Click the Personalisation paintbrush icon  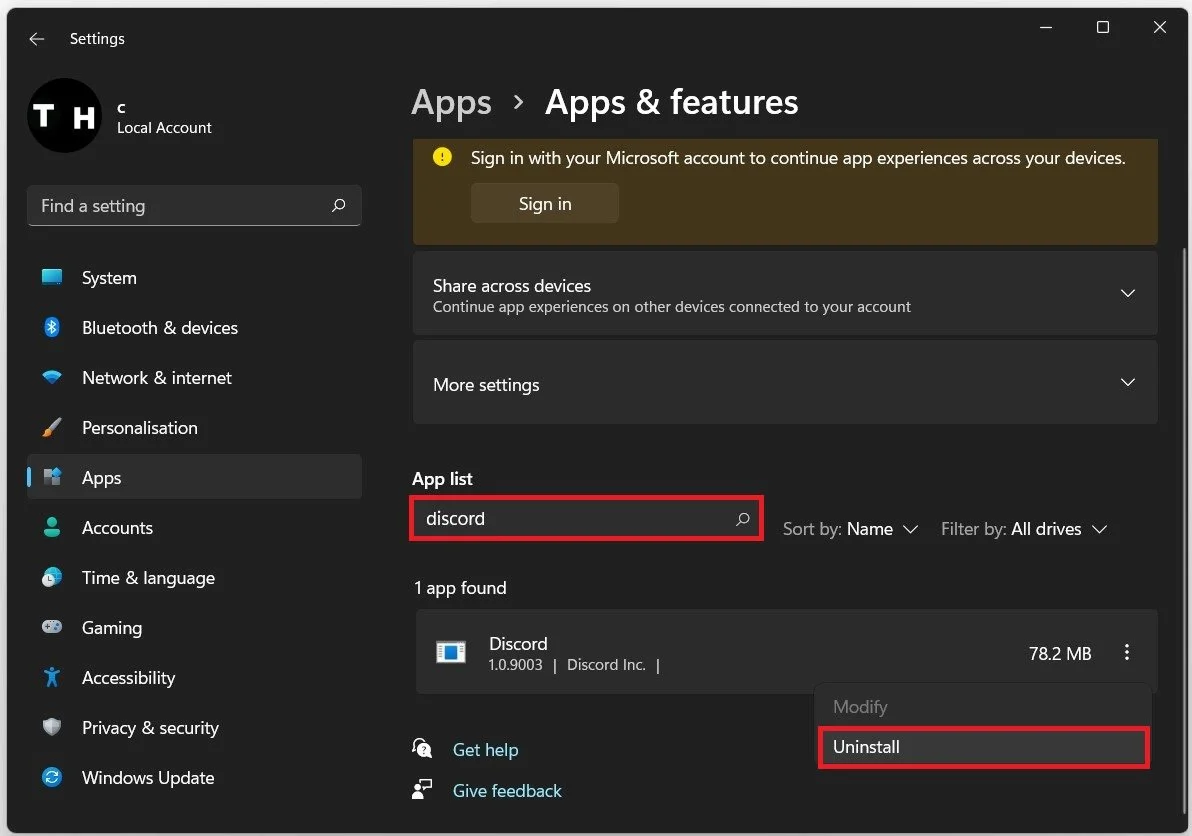tap(52, 427)
